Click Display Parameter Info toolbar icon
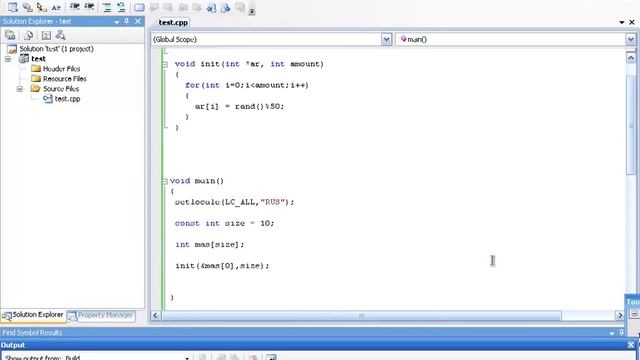The height and width of the screenshot is (360, 640). click(x=27, y=7)
